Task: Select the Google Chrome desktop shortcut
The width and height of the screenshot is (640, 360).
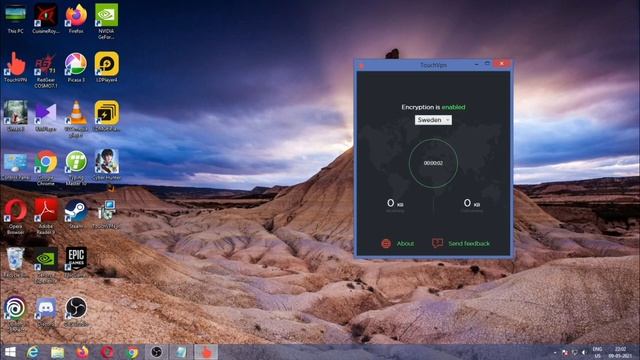Action: 46,167
